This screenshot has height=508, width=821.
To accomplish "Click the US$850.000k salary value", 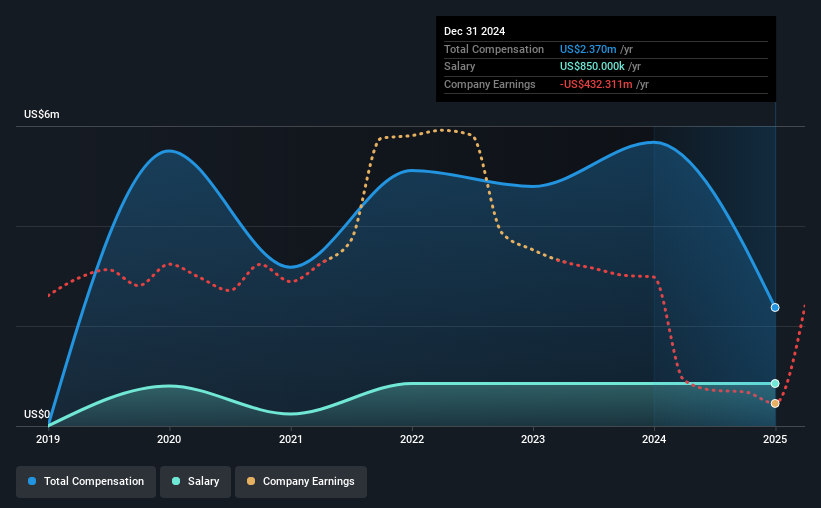I will point(592,67).
